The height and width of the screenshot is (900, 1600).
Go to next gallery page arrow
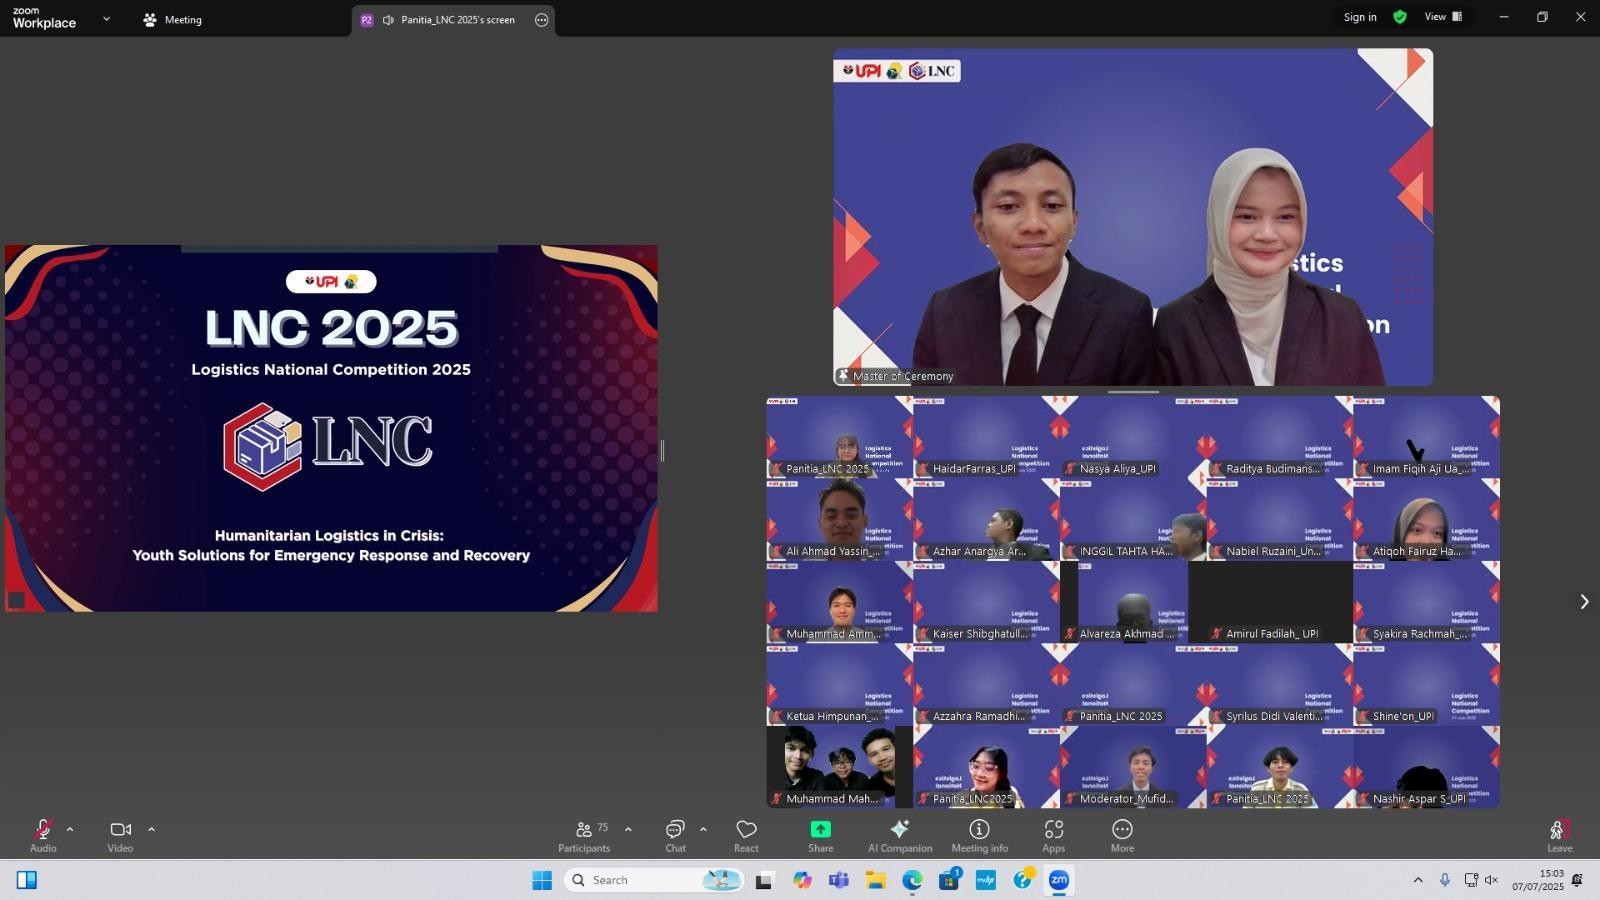(x=1584, y=602)
